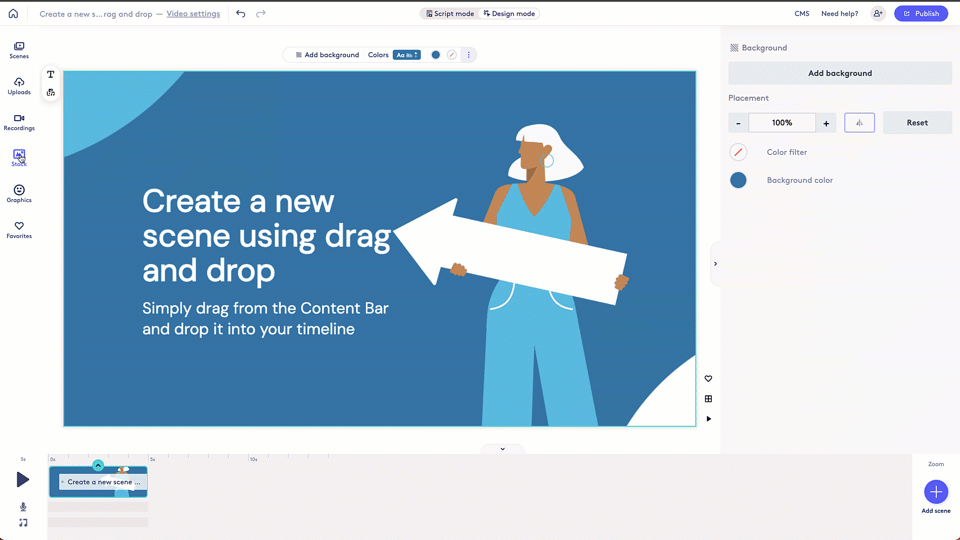The image size is (960, 540).
Task: Click the music track icon
Action: [x=23, y=523]
